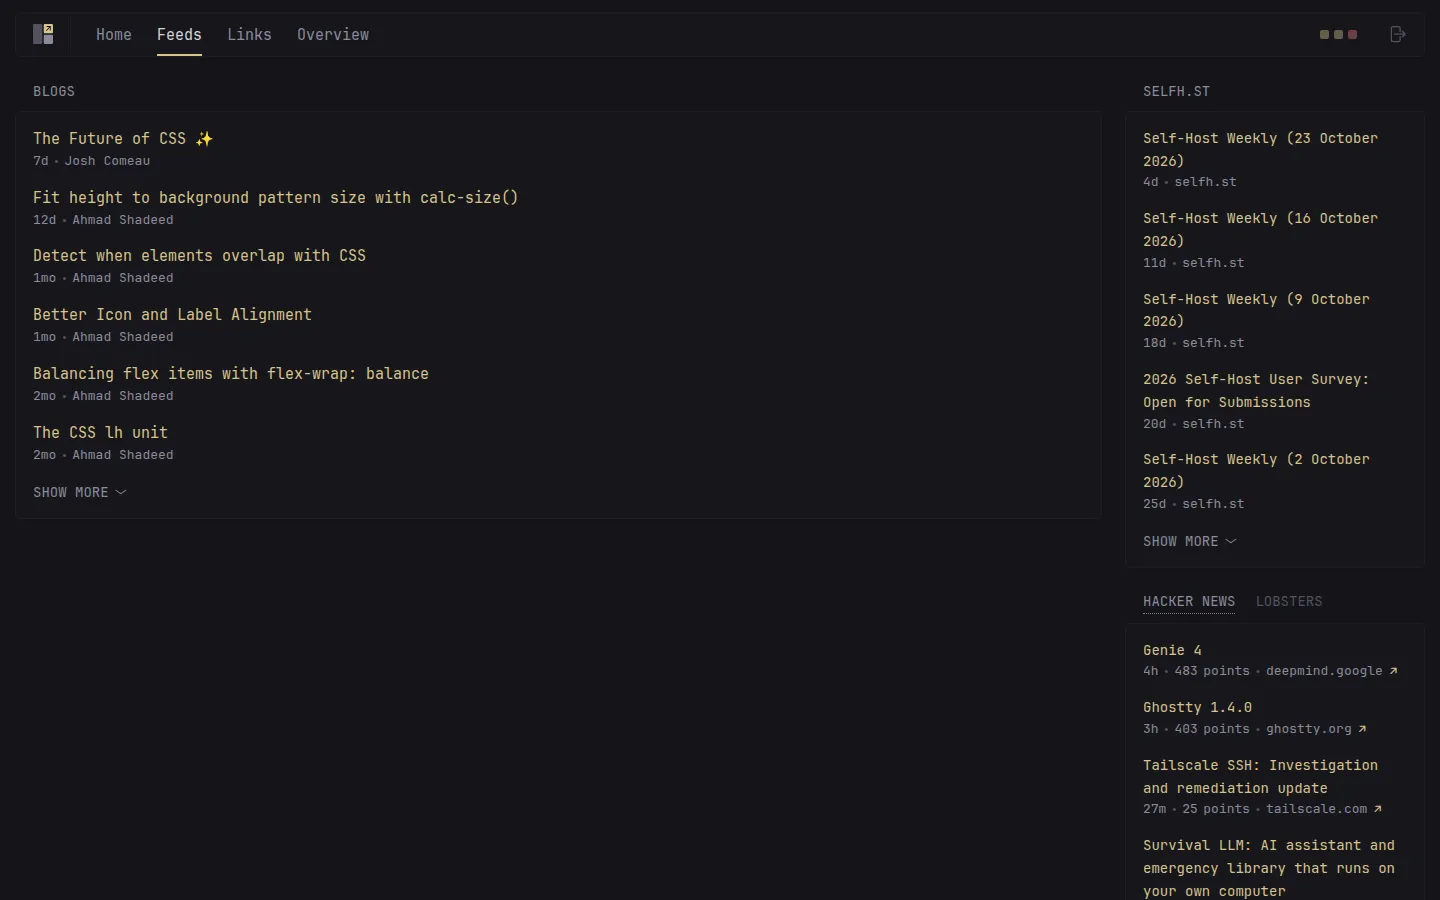Open Self-Host Weekly 23 October 2026
The height and width of the screenshot is (900, 1440).
[1260, 149]
